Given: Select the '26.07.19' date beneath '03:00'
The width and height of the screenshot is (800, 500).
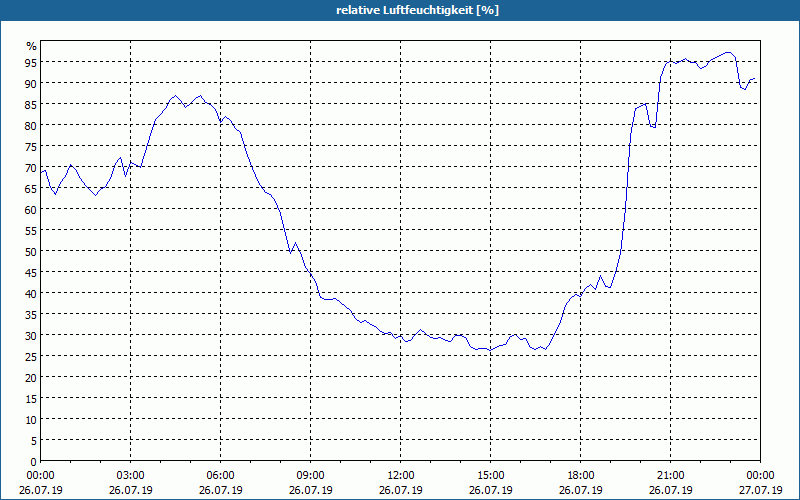Looking at the screenshot, I should [x=131, y=490].
